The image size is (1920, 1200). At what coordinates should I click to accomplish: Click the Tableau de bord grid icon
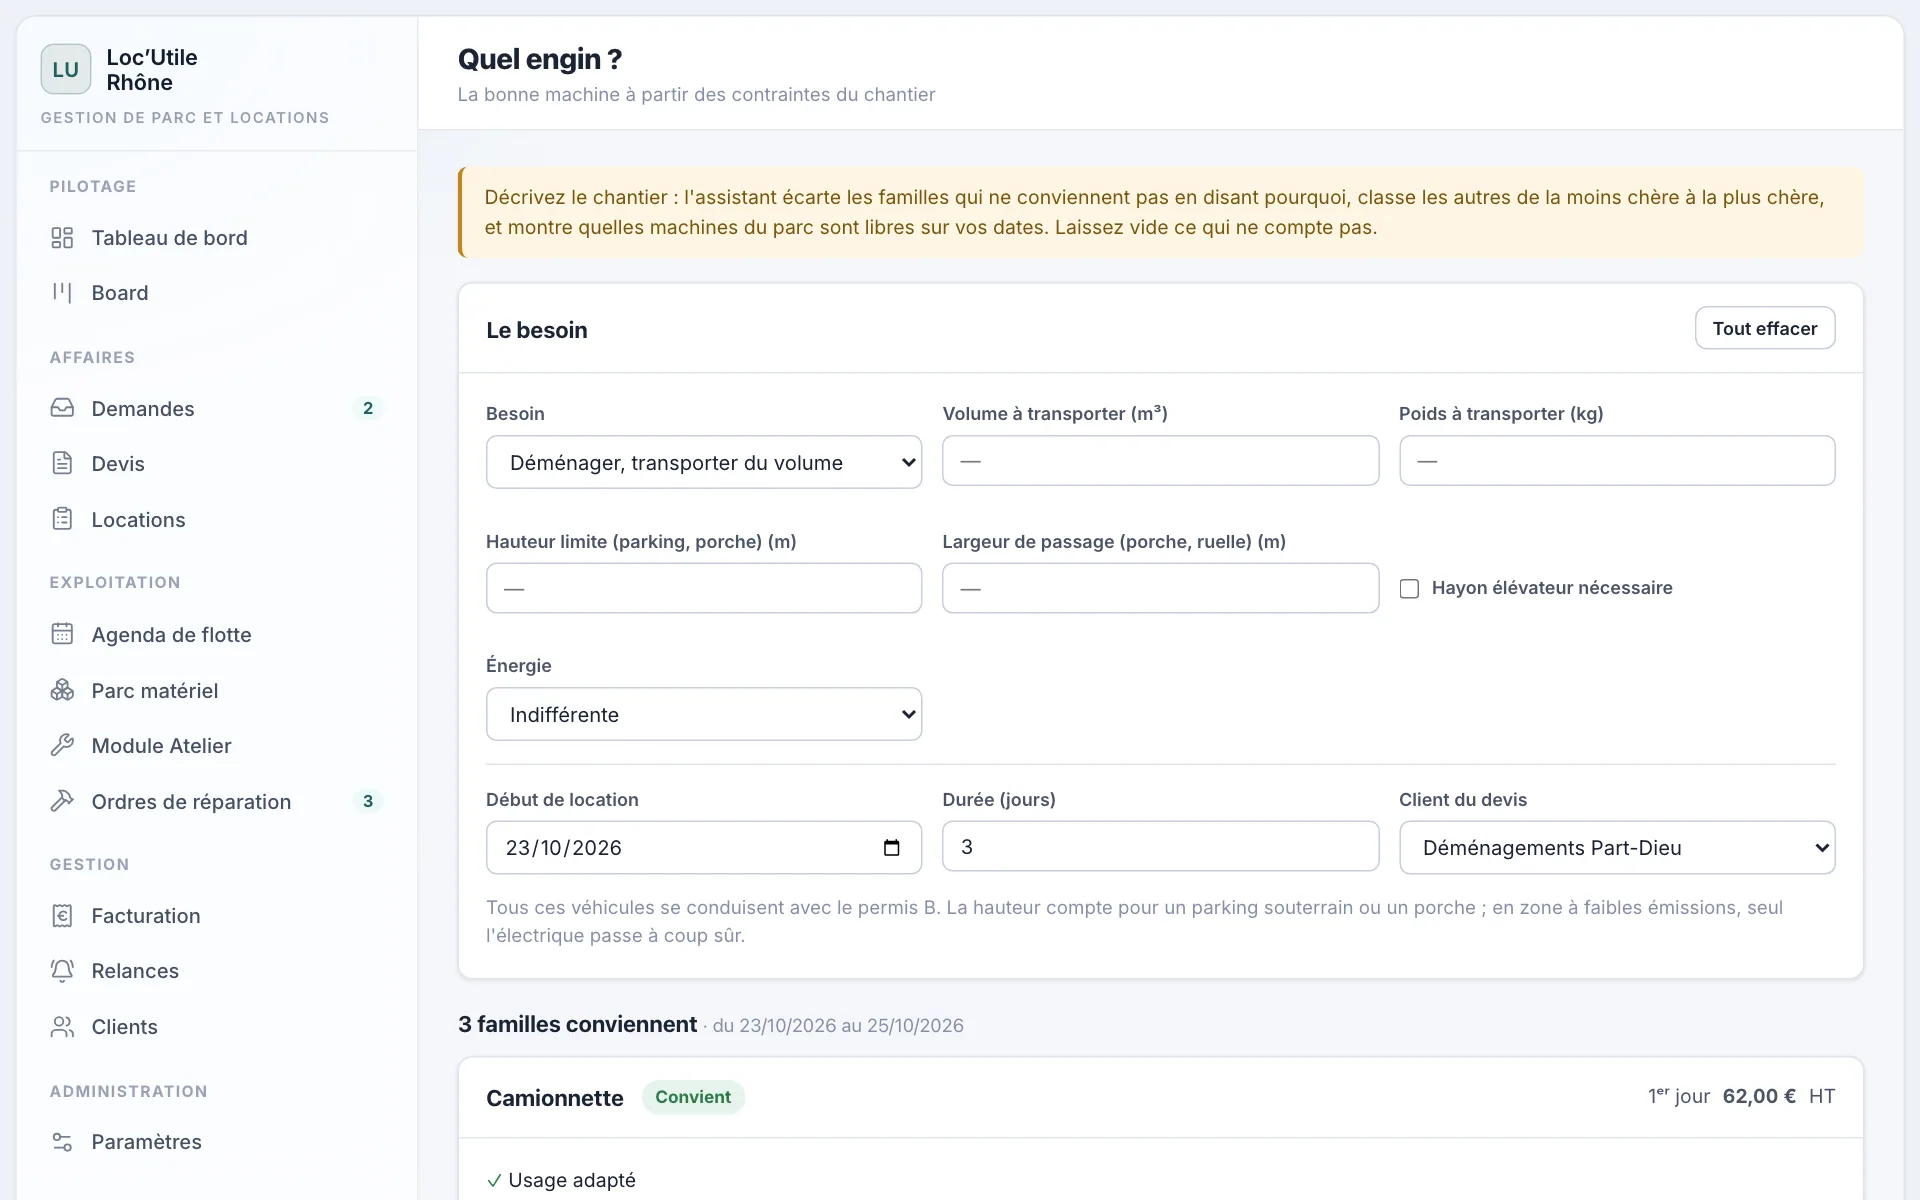click(62, 238)
